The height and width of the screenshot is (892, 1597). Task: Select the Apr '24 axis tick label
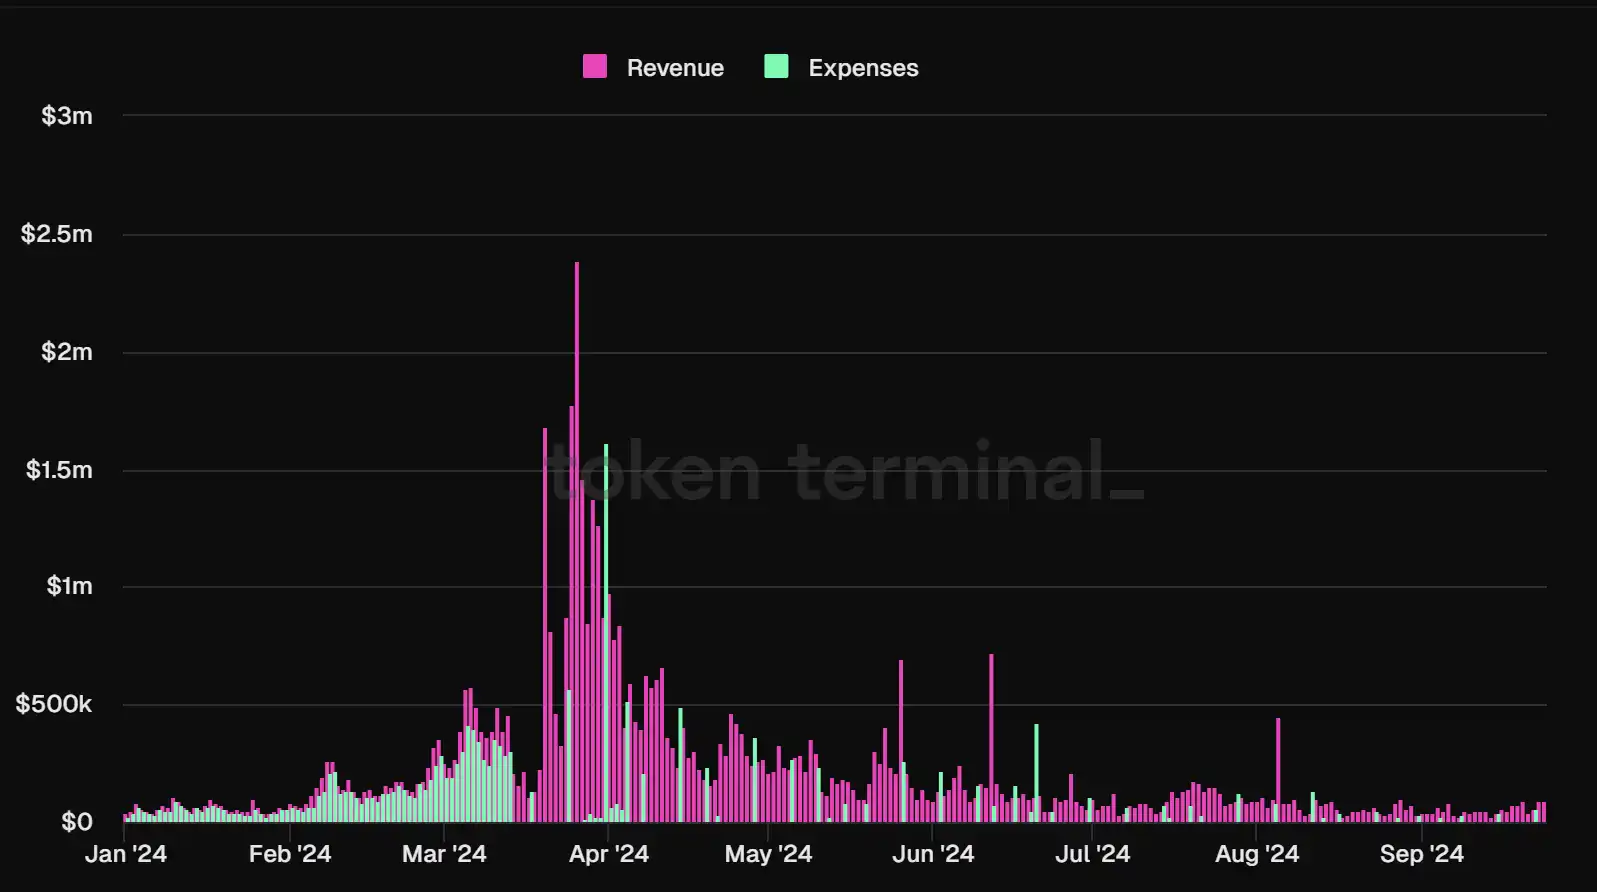[x=609, y=854]
